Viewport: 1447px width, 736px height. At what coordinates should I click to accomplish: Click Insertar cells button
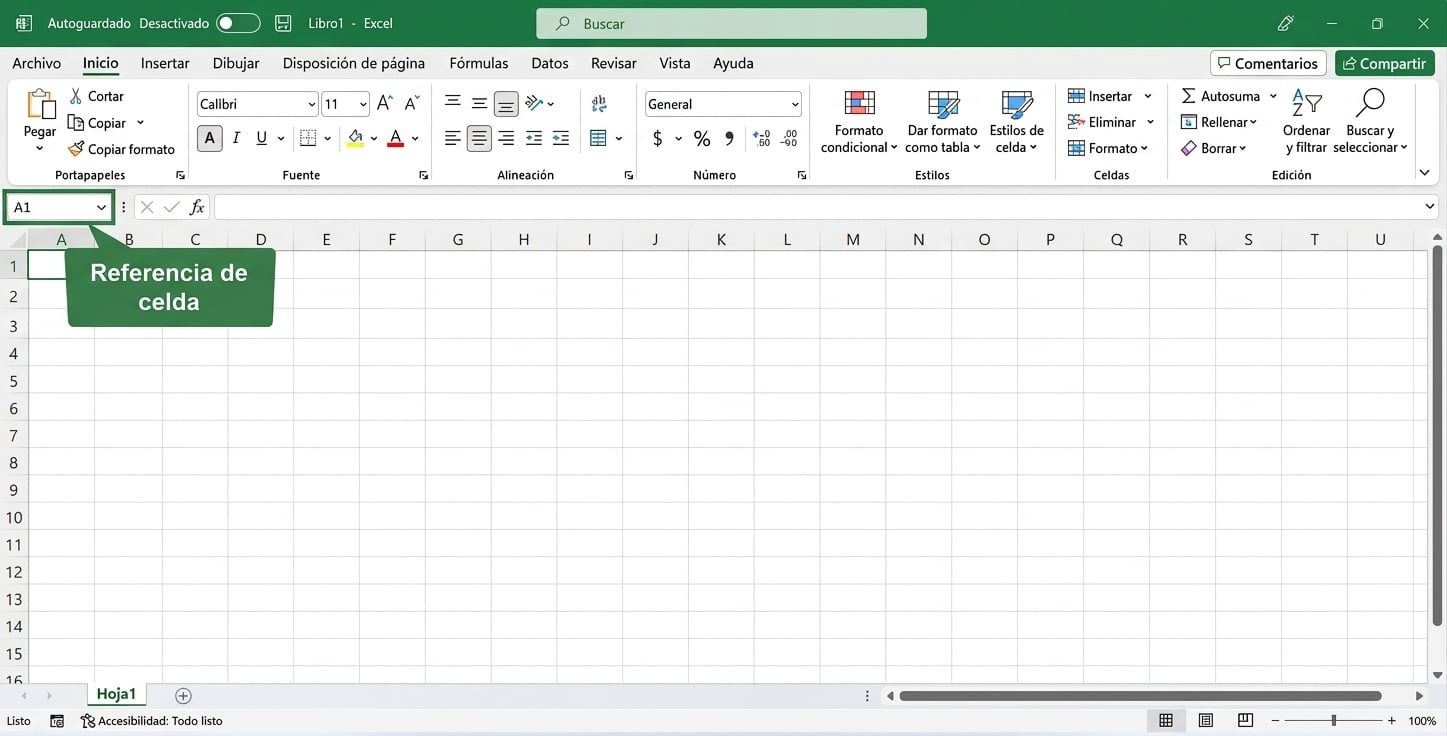(1100, 96)
